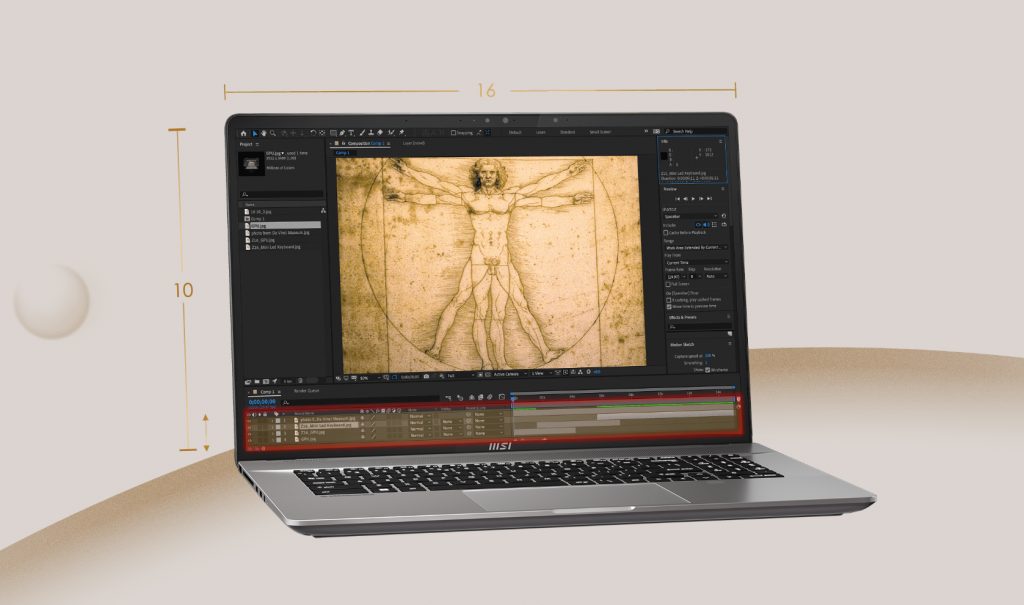Toggle the Snapping checkbox
Screen dimensions: 1024x605
[453, 133]
